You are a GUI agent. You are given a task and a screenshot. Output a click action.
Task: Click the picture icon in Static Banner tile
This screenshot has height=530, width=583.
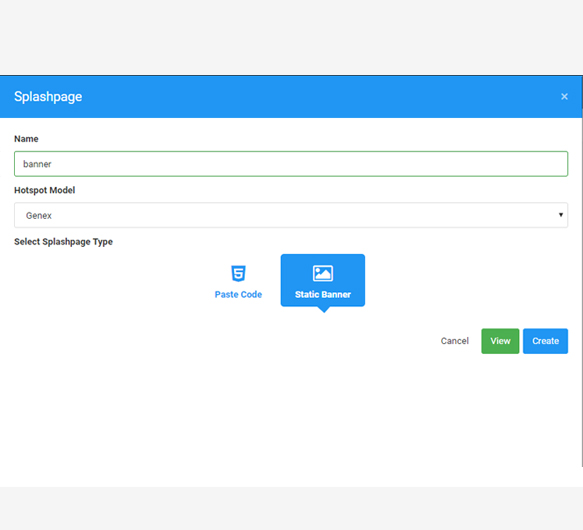323,273
